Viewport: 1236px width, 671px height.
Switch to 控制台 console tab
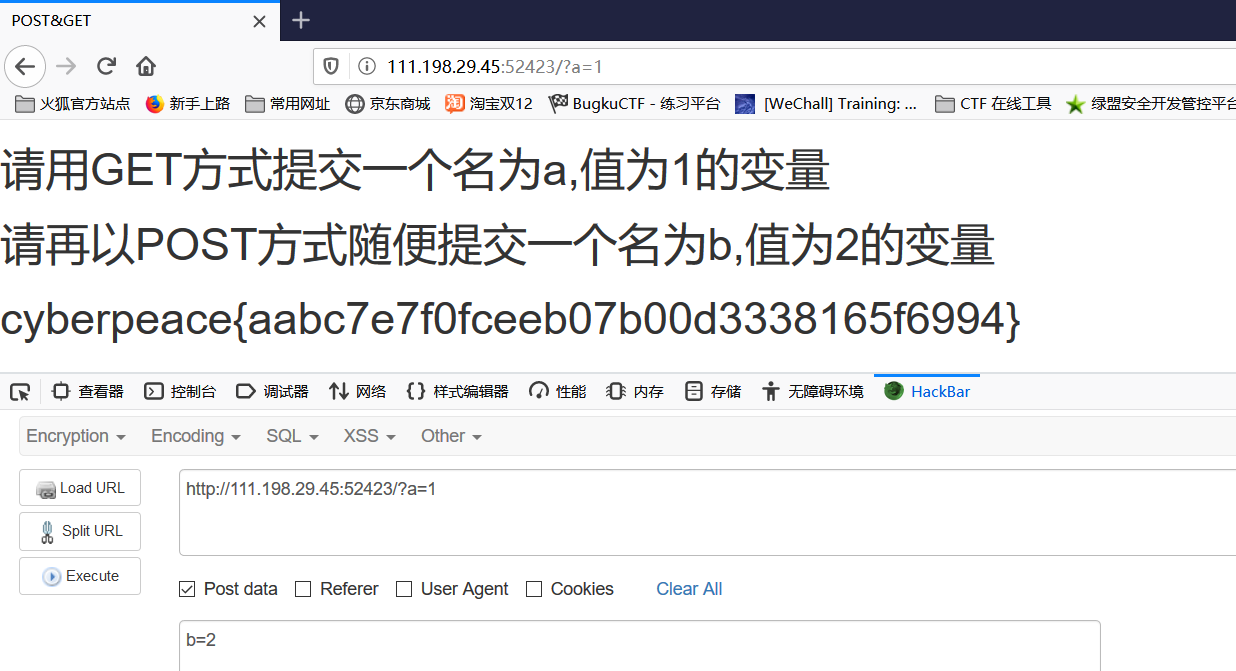click(180, 391)
